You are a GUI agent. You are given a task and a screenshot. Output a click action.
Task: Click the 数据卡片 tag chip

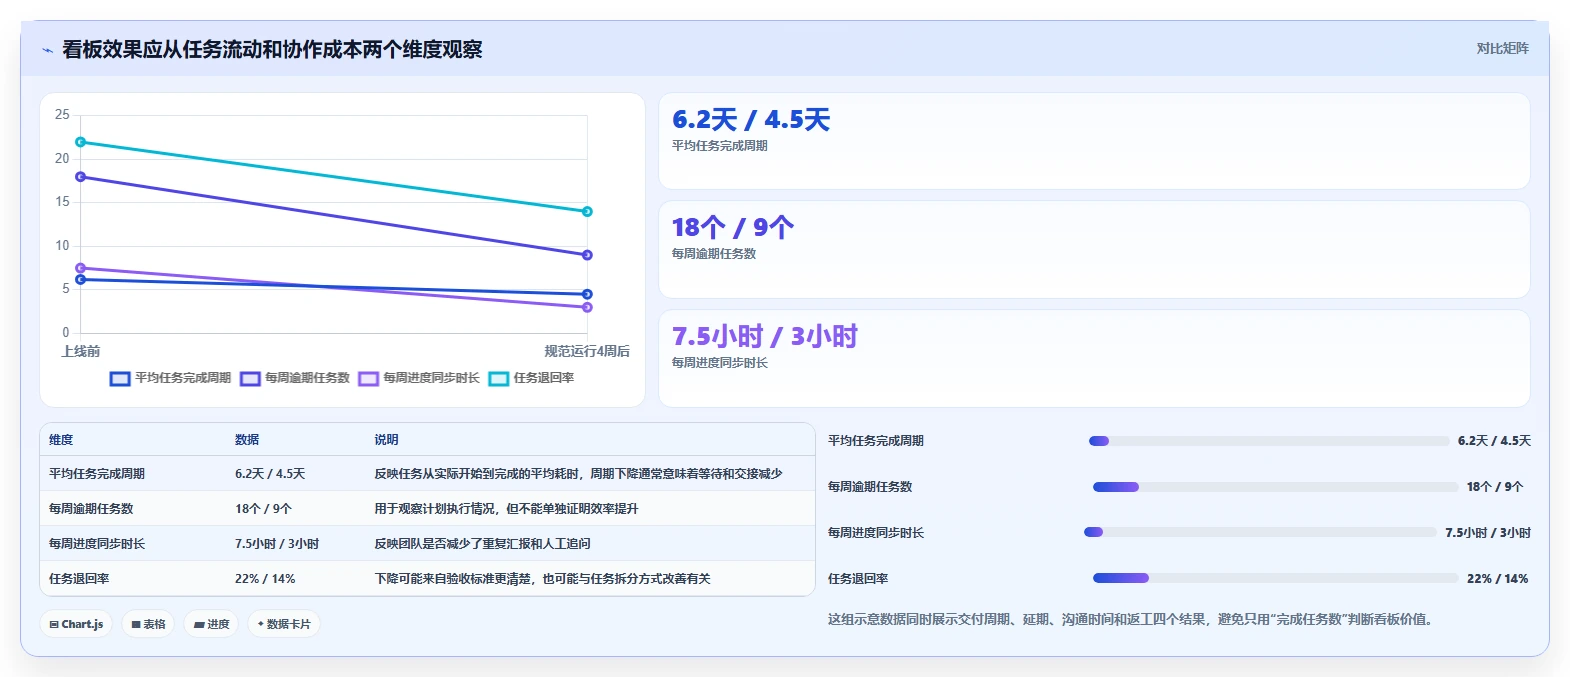284,624
